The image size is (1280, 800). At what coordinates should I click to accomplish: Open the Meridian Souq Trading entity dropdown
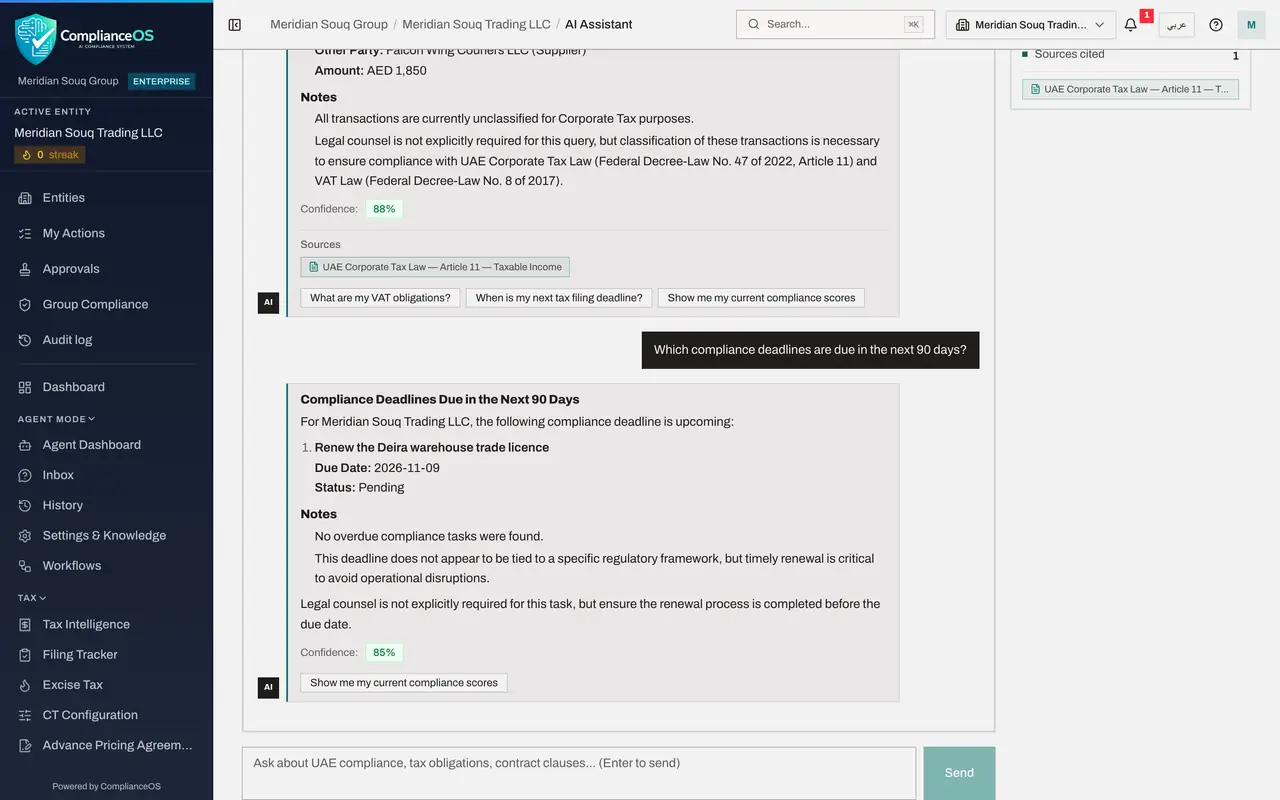(x=1031, y=25)
